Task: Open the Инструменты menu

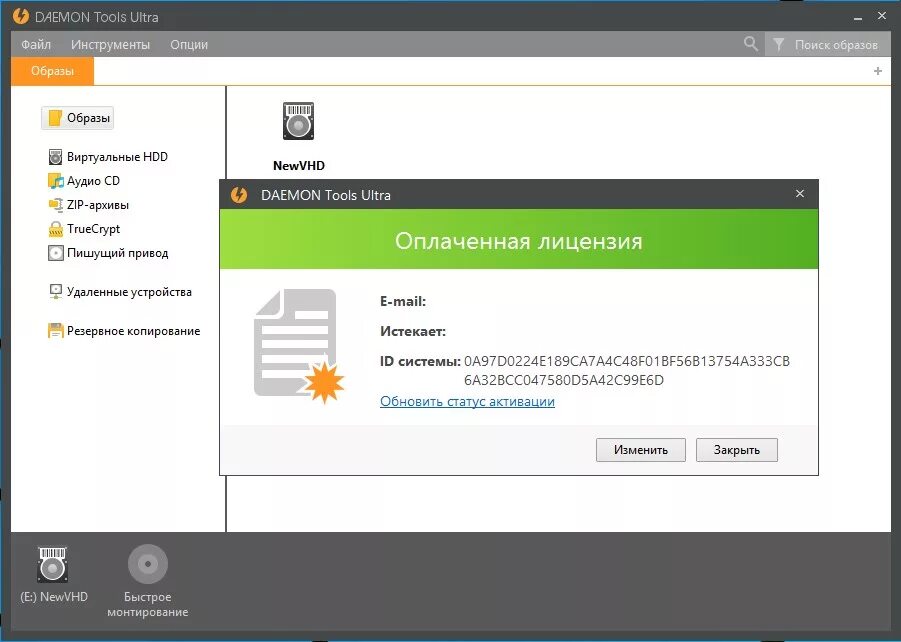Action: (x=110, y=44)
